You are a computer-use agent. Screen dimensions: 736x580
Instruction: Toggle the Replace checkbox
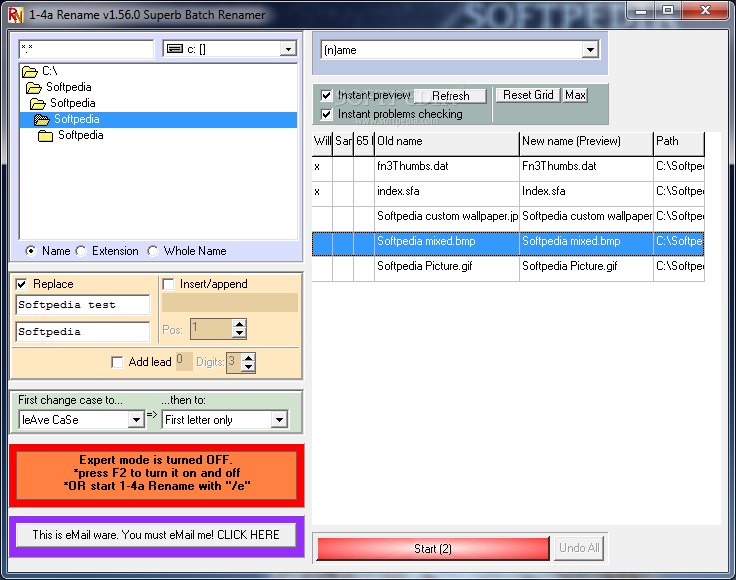pyautogui.click(x=22, y=284)
